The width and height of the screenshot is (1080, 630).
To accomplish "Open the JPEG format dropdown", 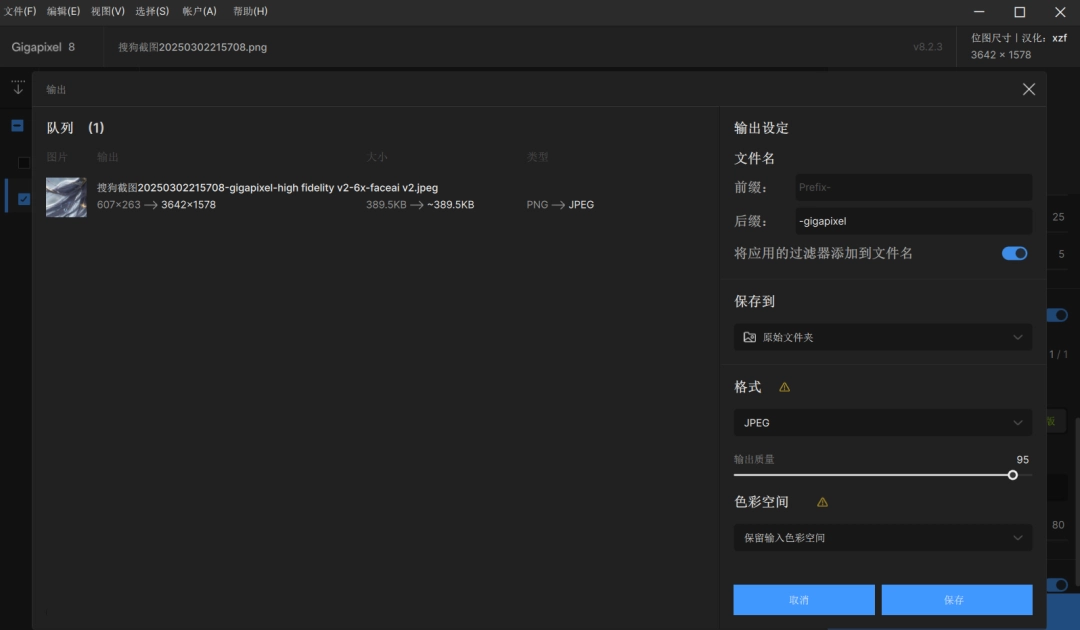I will pos(882,423).
